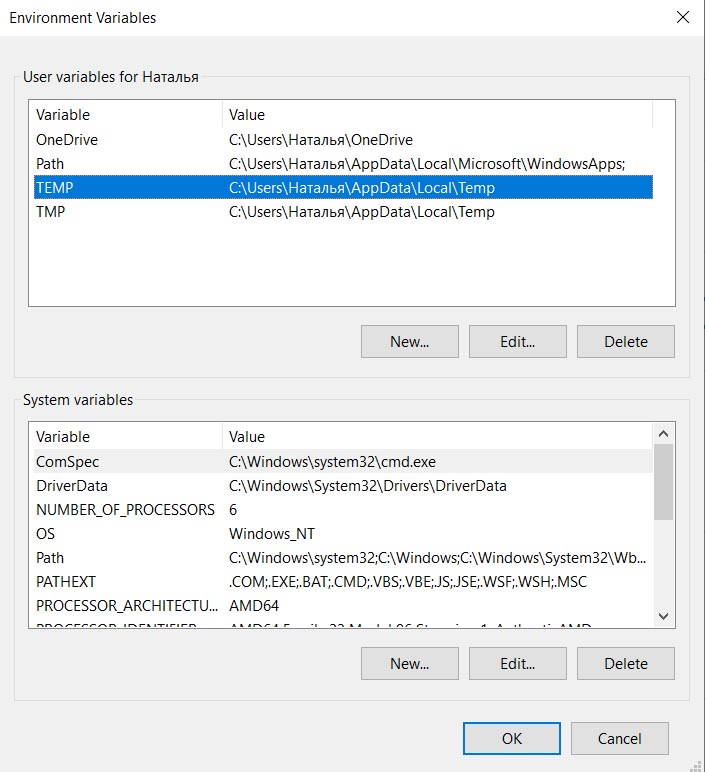Click Delete button under system variables

625,663
